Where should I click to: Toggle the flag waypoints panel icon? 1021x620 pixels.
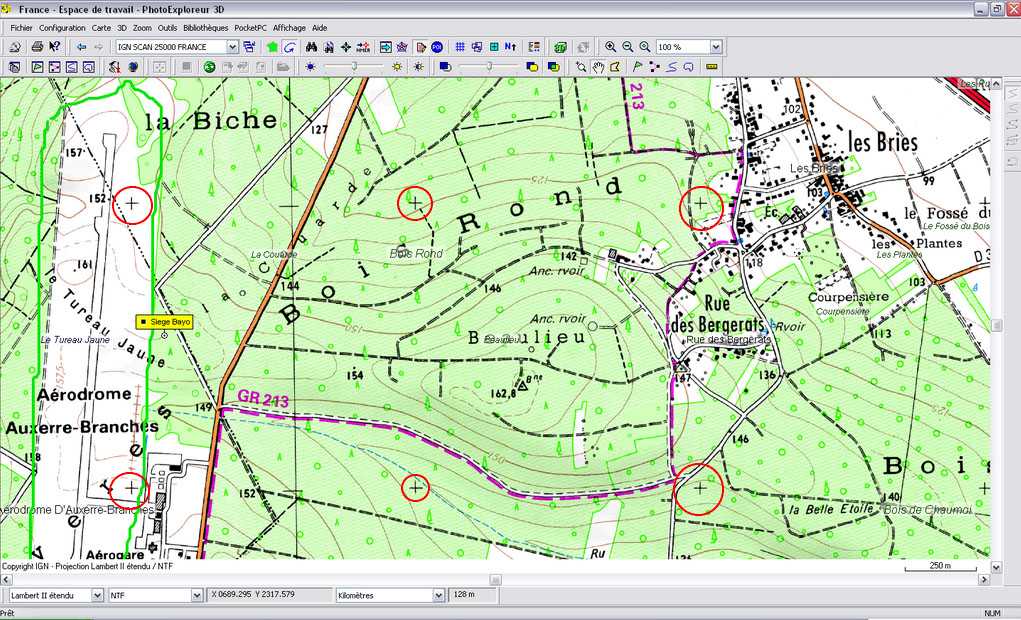(x=37, y=66)
